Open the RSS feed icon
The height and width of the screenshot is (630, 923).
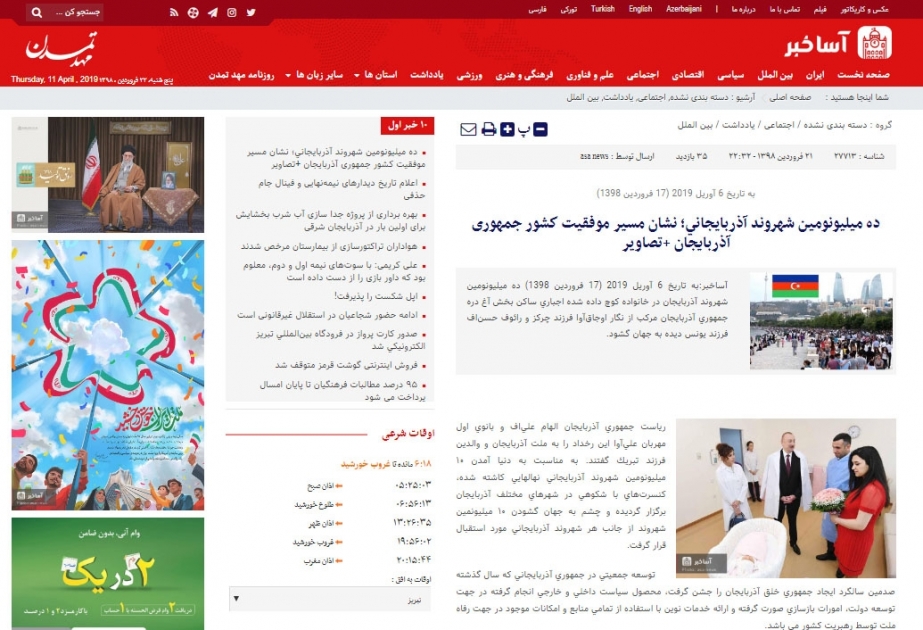(174, 12)
